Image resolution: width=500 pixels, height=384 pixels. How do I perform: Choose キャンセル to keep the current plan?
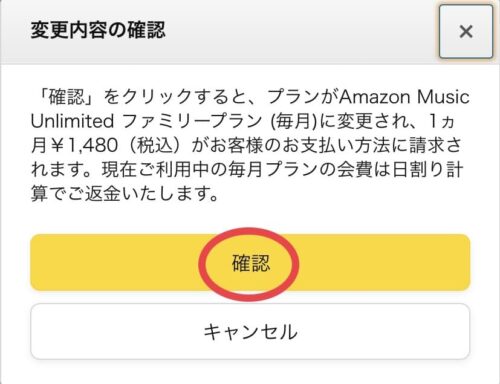(x=250, y=331)
